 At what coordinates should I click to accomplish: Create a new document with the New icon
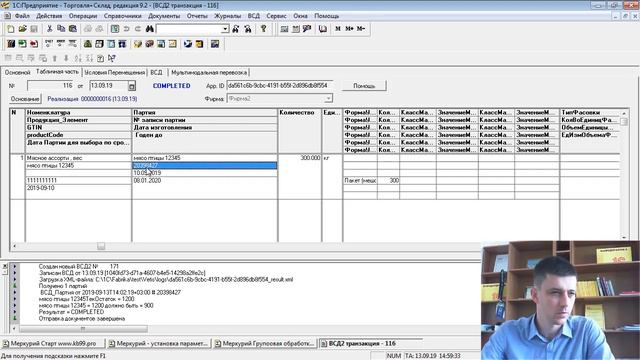click(11, 29)
